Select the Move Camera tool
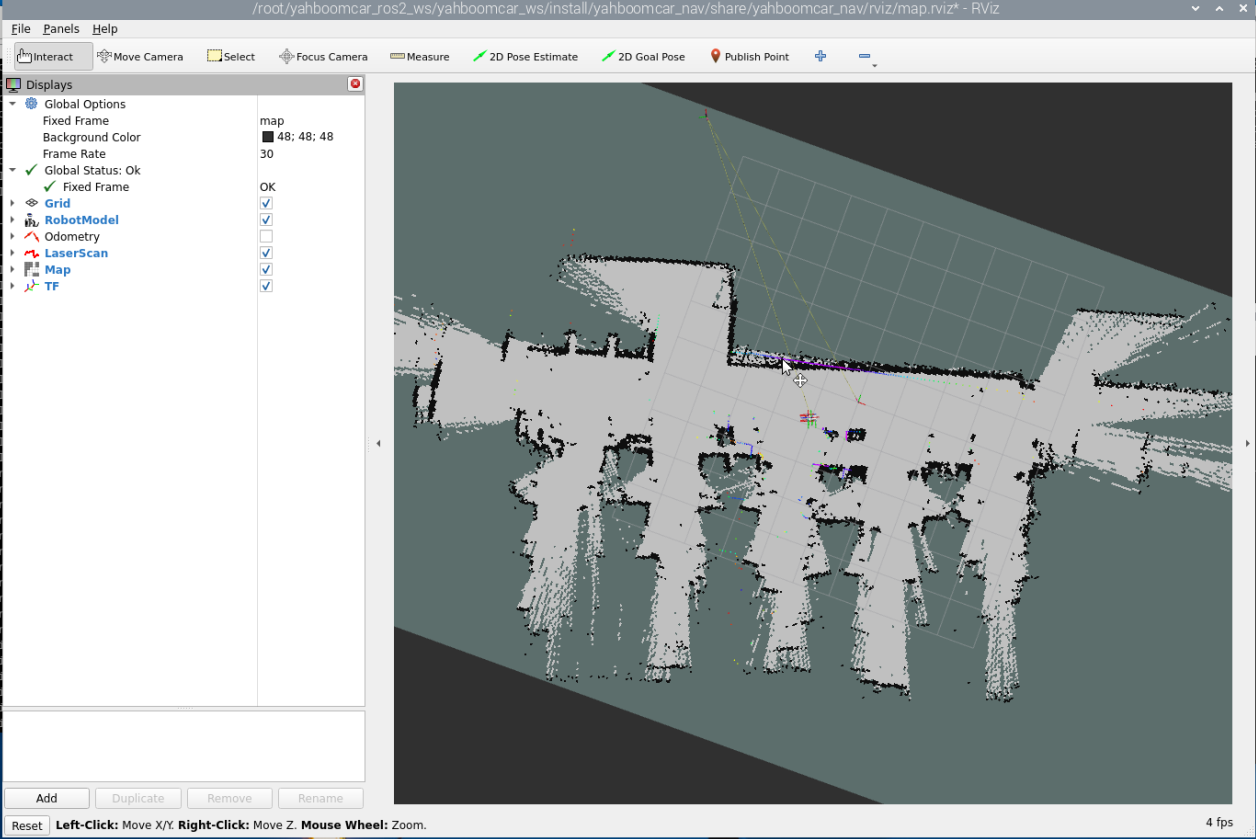This screenshot has height=839, width=1256. click(x=140, y=57)
